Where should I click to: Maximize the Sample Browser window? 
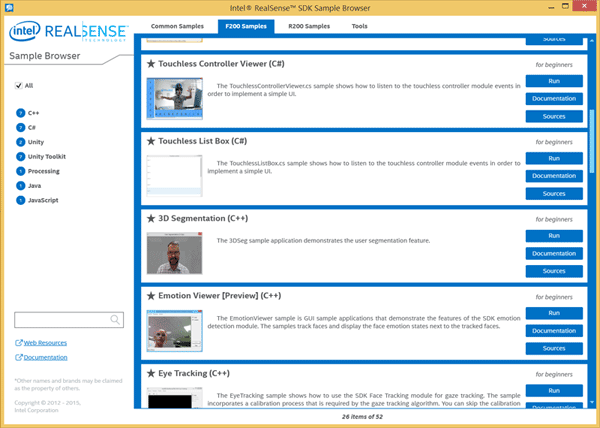tap(565, 7)
